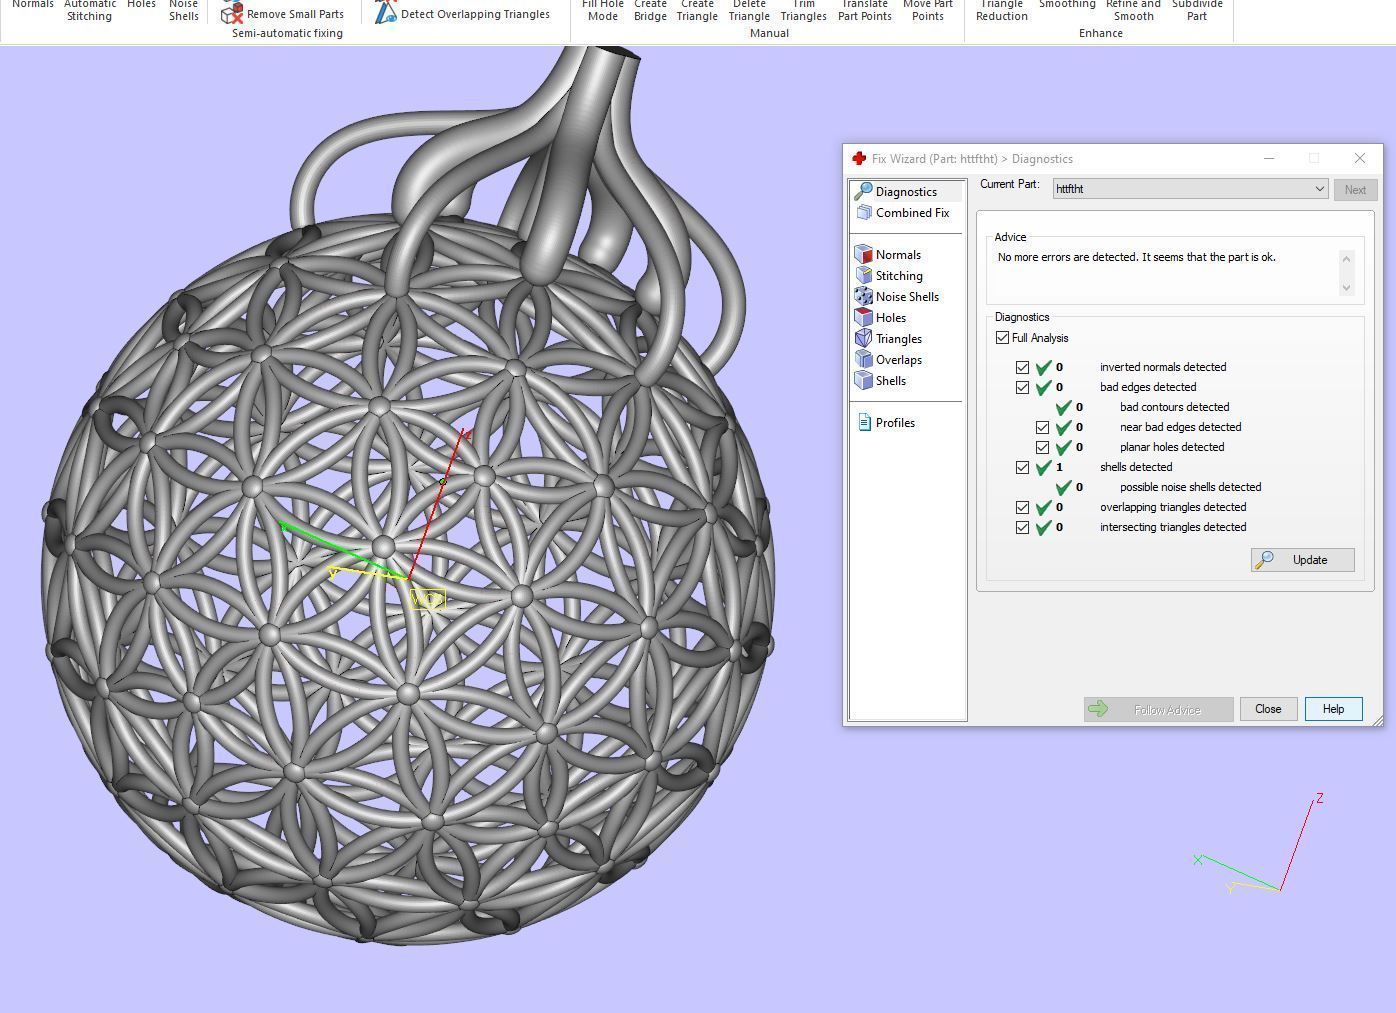Toggle the overlapping triangles checkbox
The width and height of the screenshot is (1396, 1013).
pyautogui.click(x=1022, y=507)
